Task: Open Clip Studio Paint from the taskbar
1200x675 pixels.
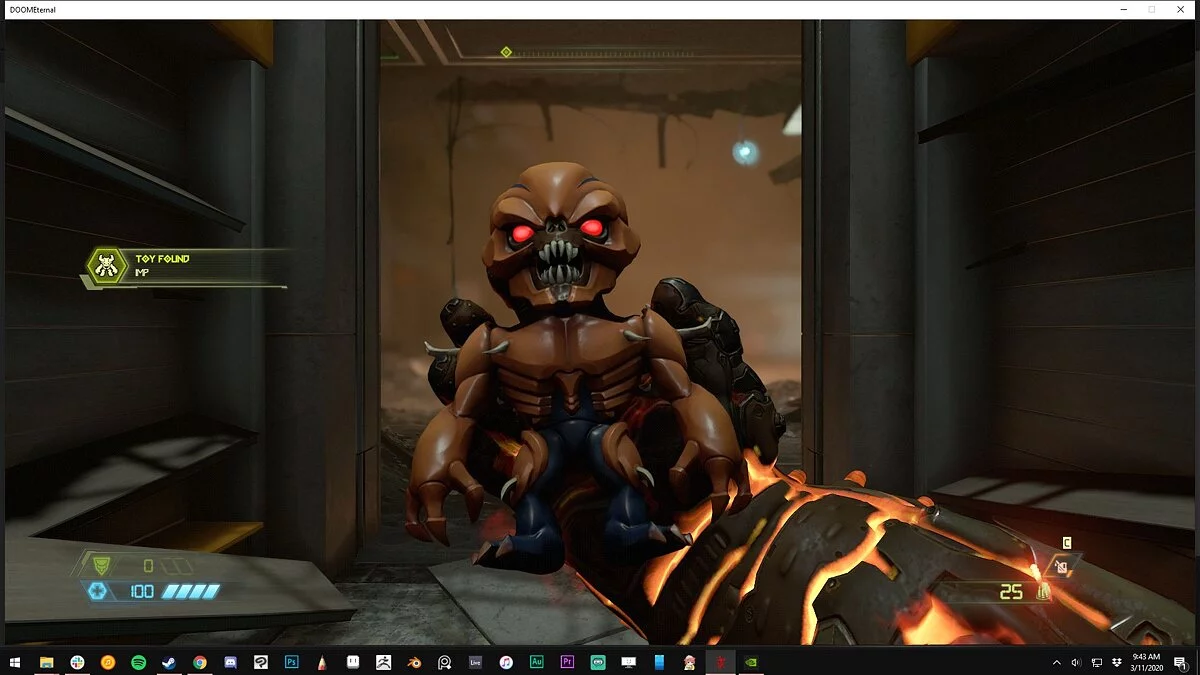Action: tap(261, 662)
